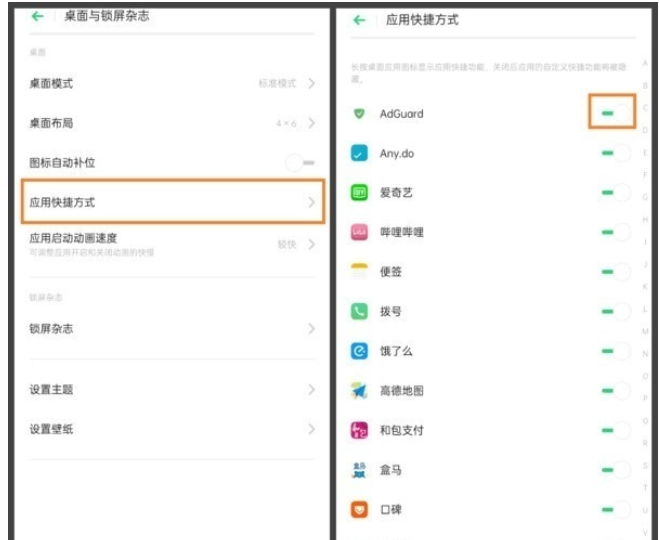Go back from 桌面与锁屏杂志 screen
The height and width of the screenshot is (540, 659).
click(38, 16)
